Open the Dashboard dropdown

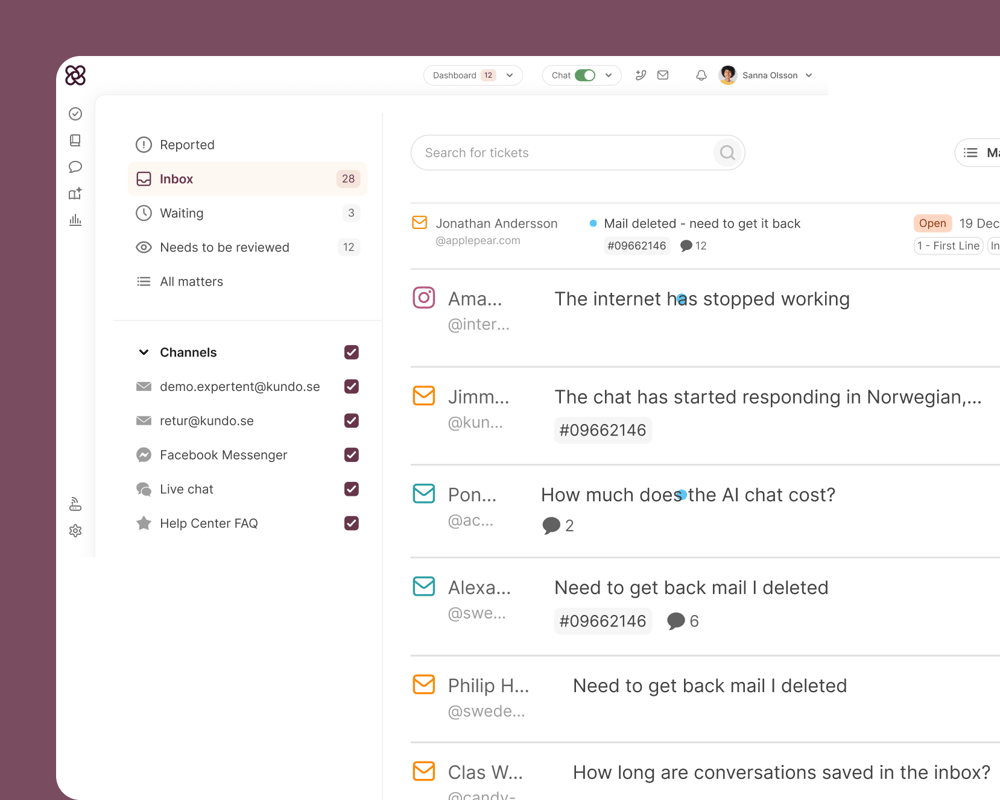coord(473,75)
